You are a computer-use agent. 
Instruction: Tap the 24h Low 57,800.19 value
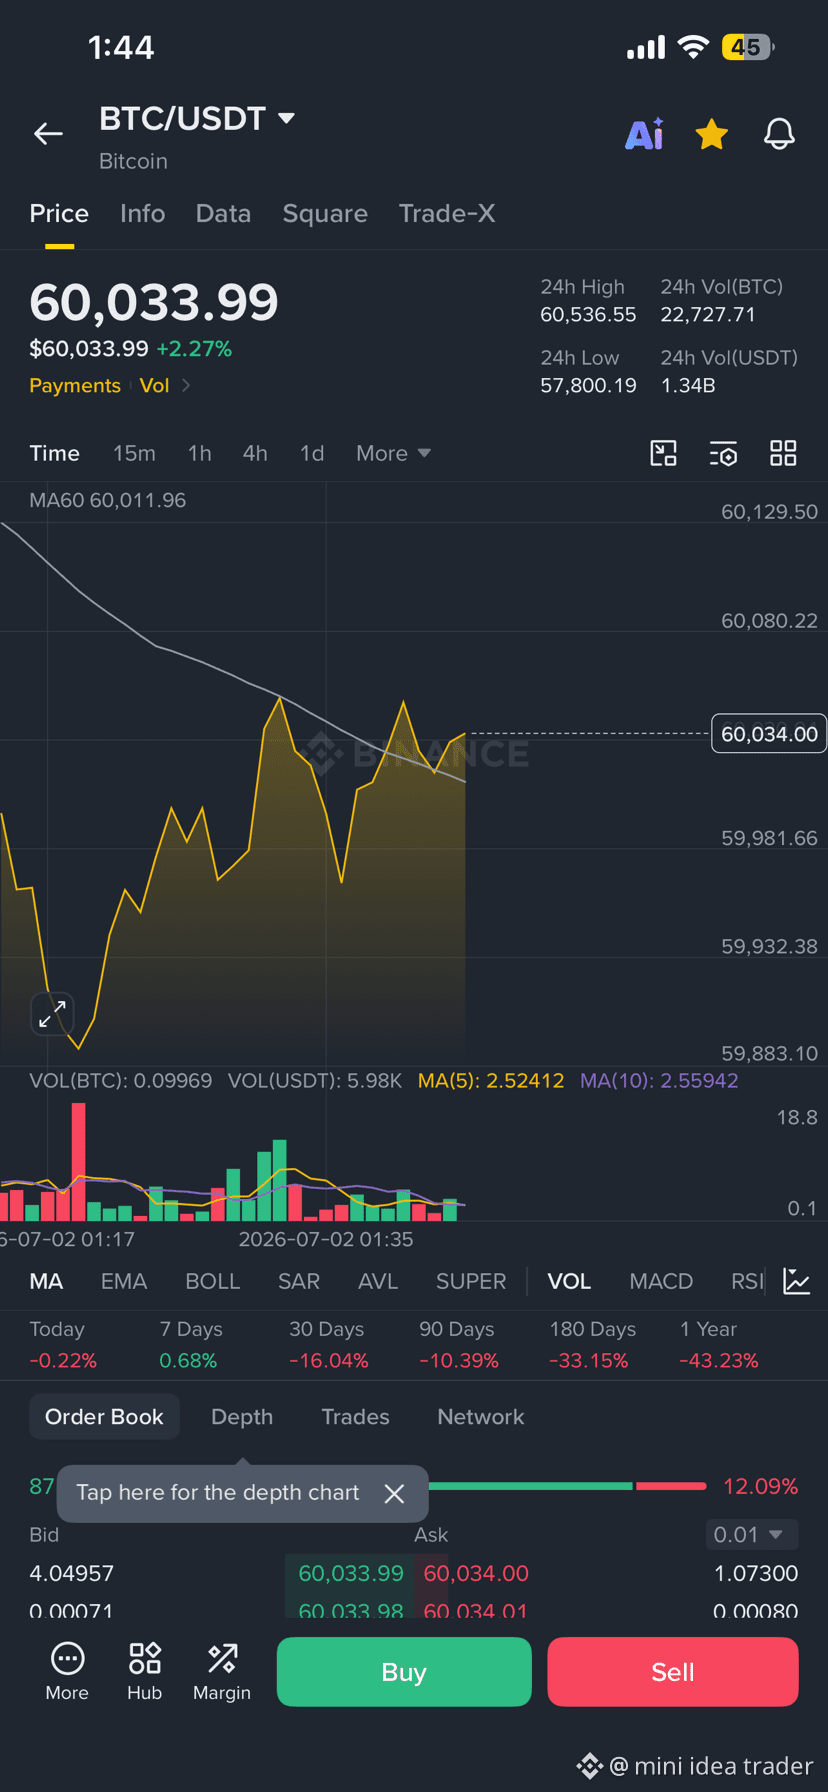588,385
